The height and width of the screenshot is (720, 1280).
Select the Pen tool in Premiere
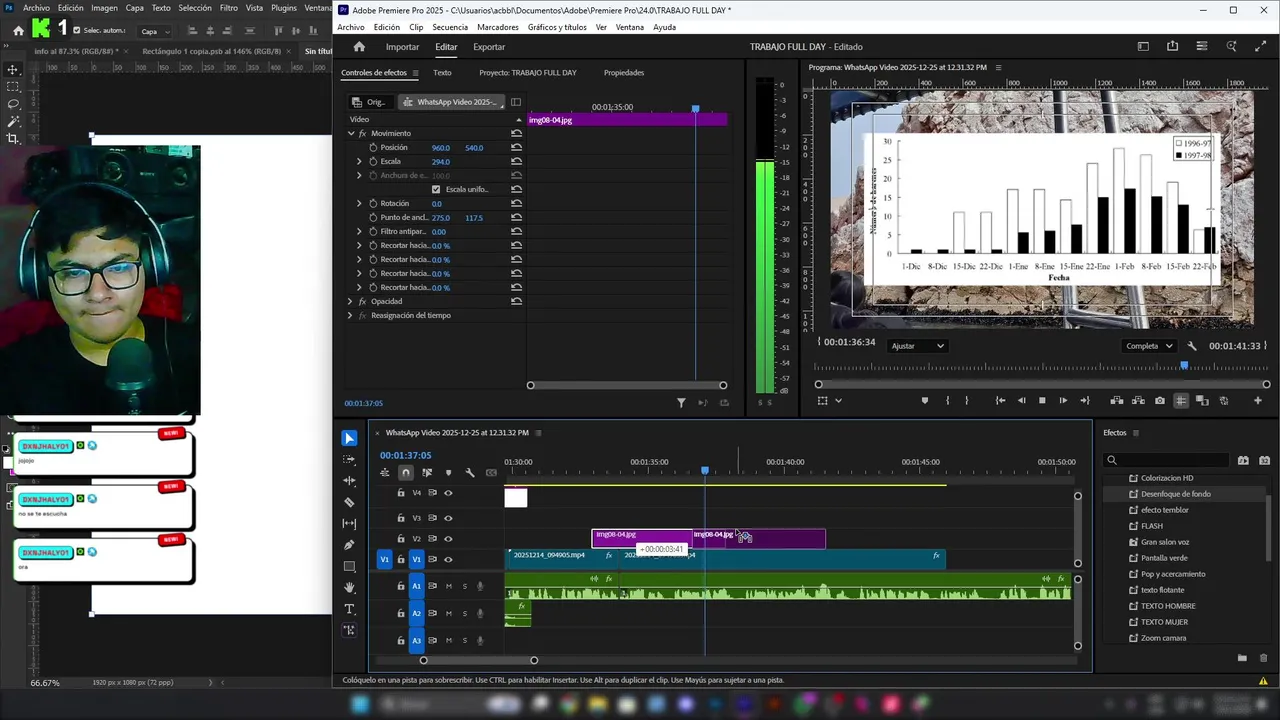click(349, 545)
